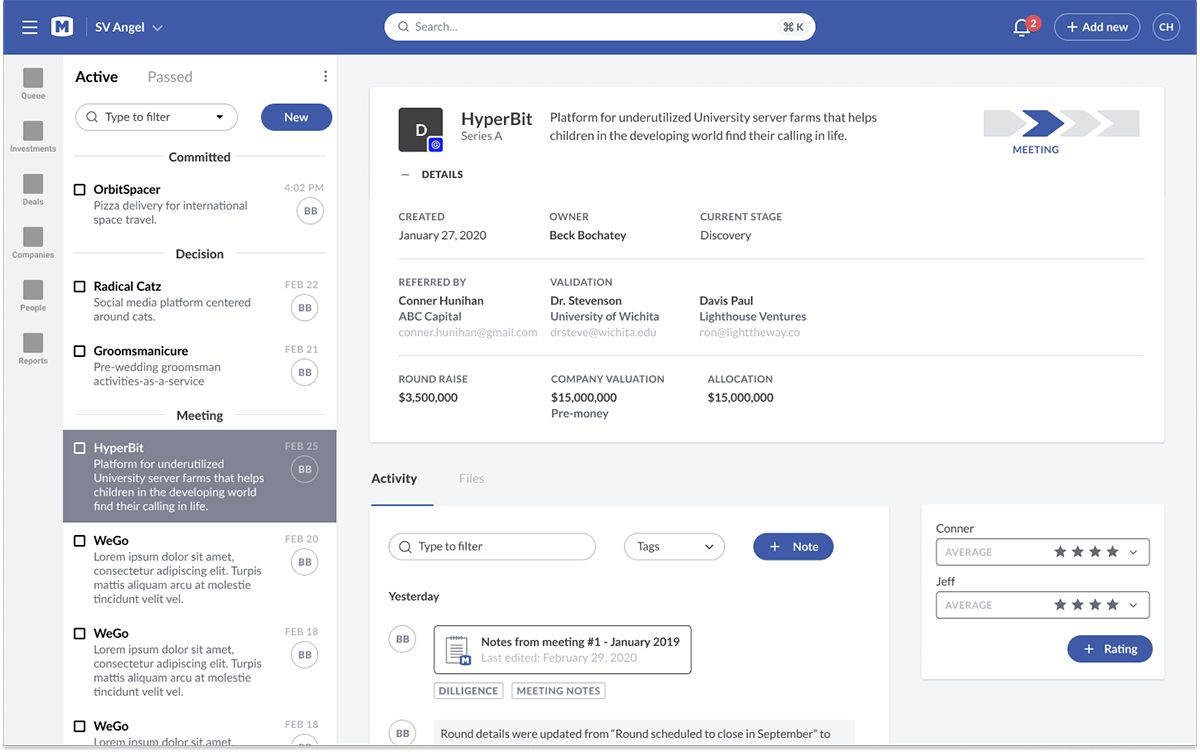Click ron@lighttheway.co email
The image size is (1200, 752).
click(x=750, y=333)
